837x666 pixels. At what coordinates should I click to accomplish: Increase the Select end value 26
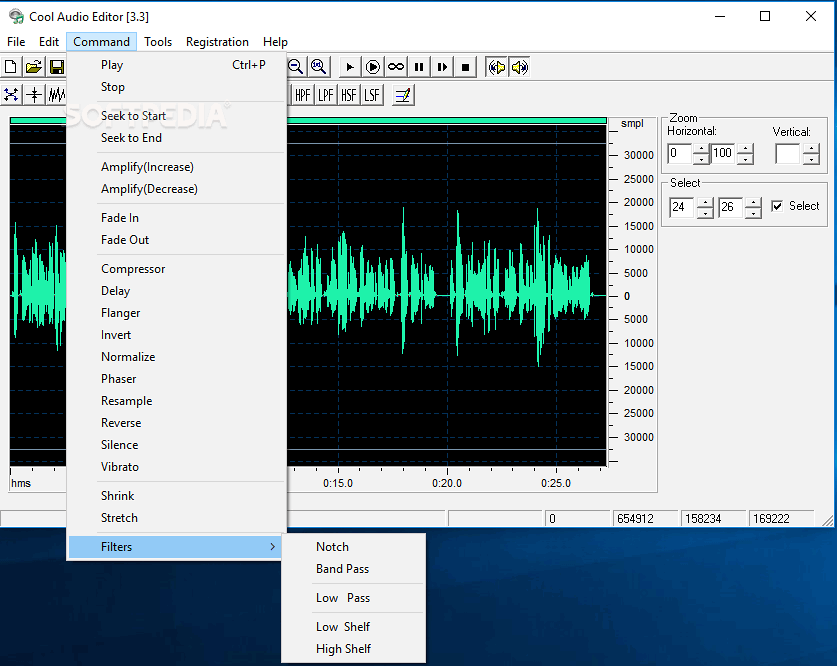(x=753, y=202)
